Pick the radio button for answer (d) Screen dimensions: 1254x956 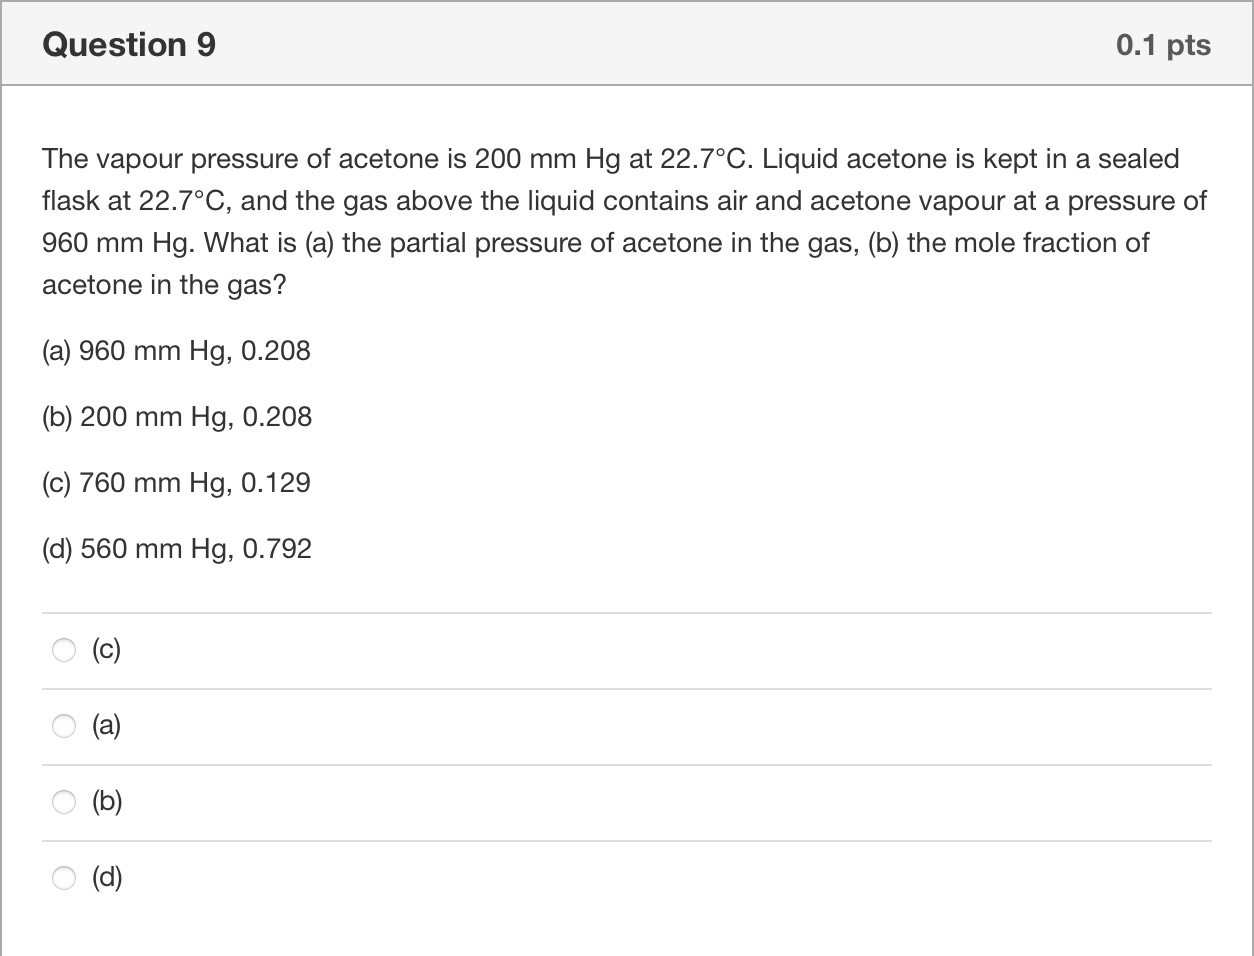(64, 878)
